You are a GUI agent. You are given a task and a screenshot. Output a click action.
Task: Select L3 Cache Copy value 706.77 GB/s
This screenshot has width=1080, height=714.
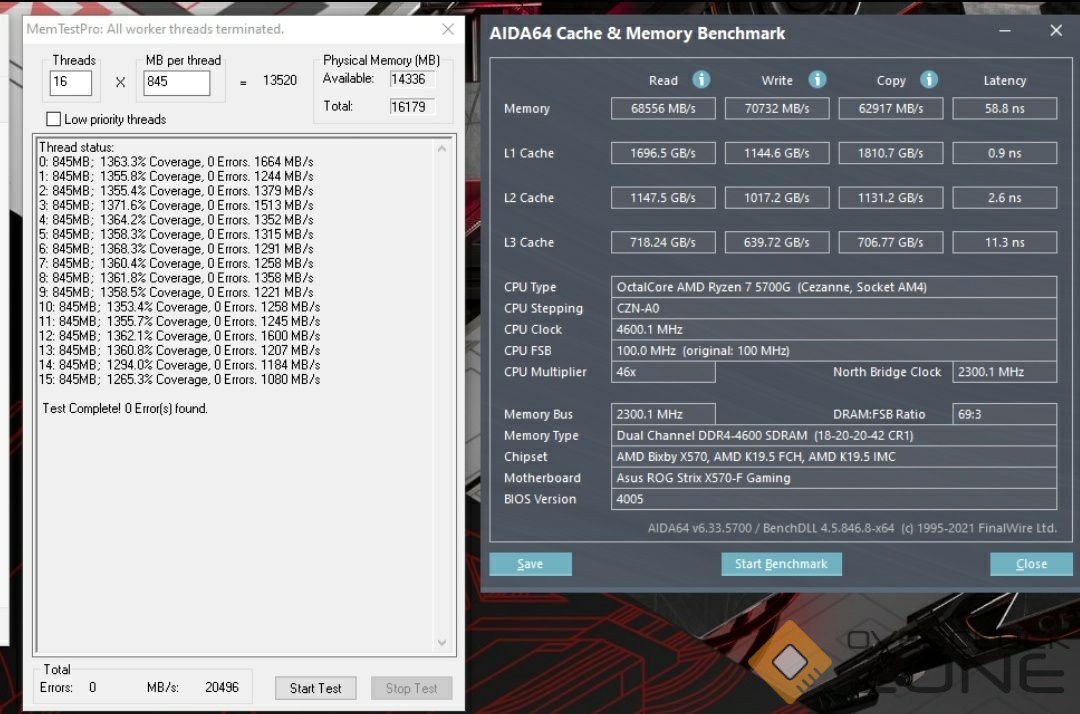891,242
